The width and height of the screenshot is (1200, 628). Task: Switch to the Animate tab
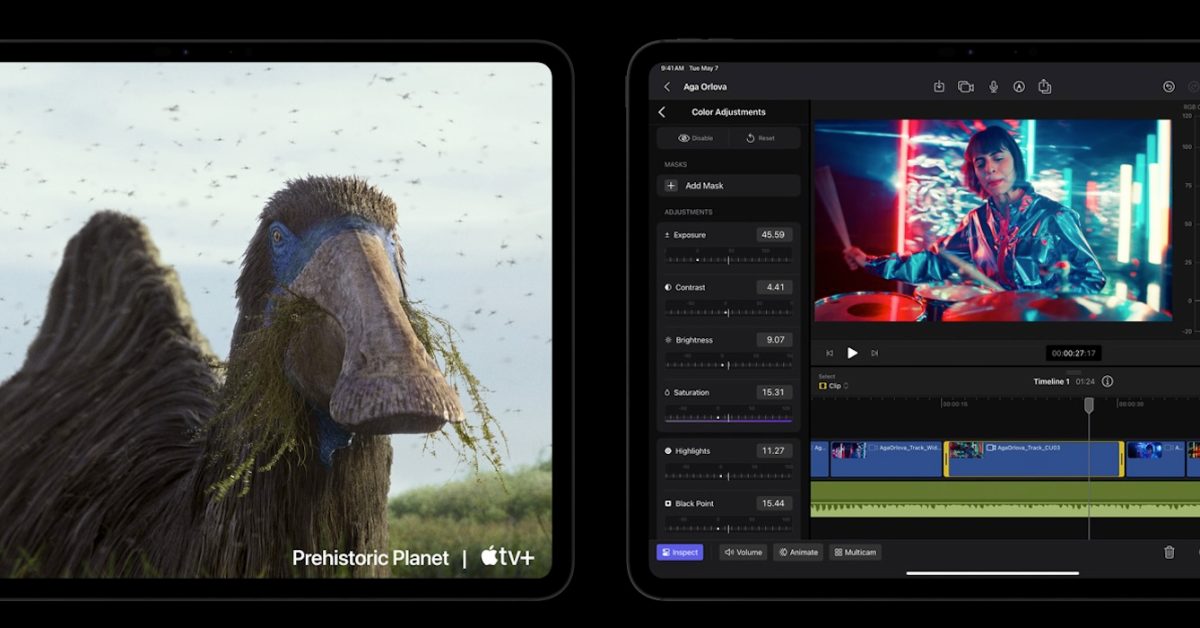click(x=798, y=552)
